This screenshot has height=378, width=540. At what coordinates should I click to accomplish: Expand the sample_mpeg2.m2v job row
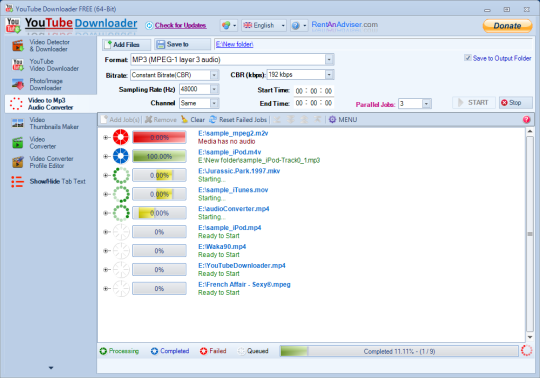pos(106,137)
